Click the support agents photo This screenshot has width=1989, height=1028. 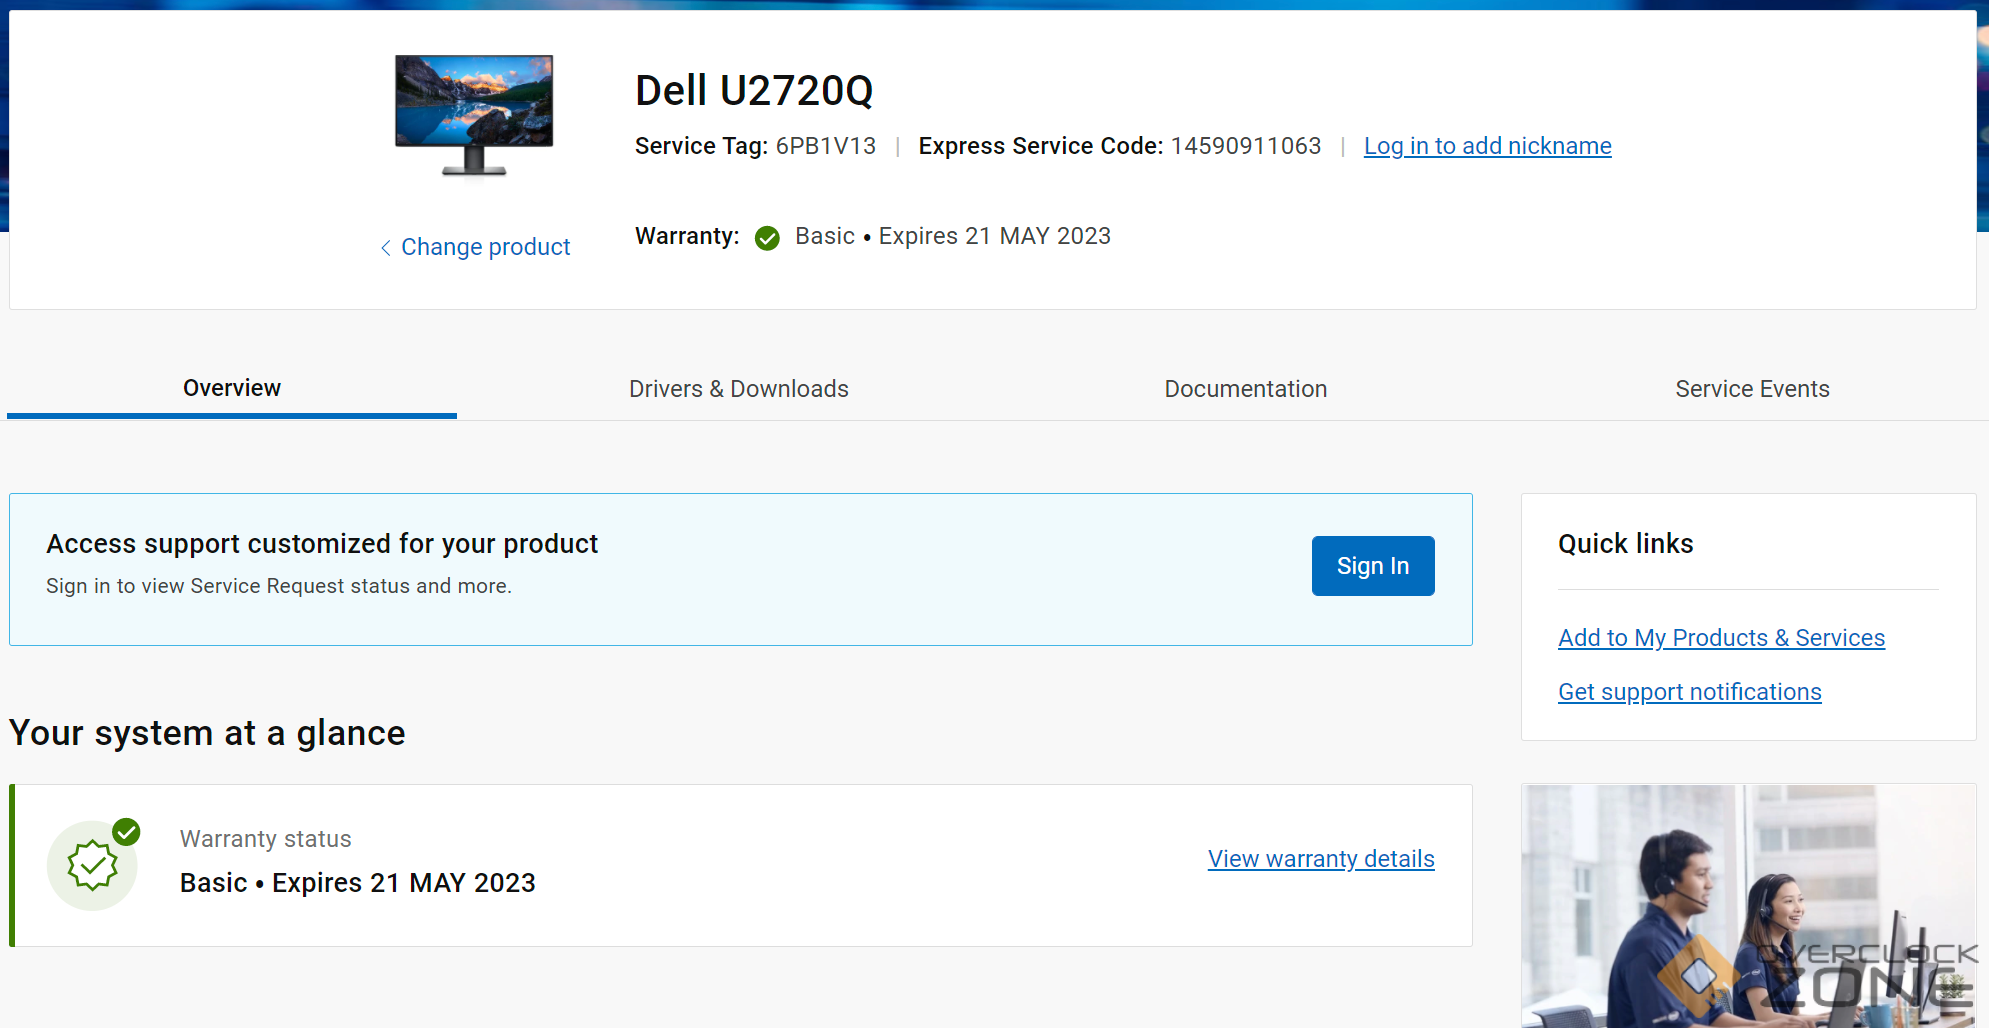click(1747, 905)
